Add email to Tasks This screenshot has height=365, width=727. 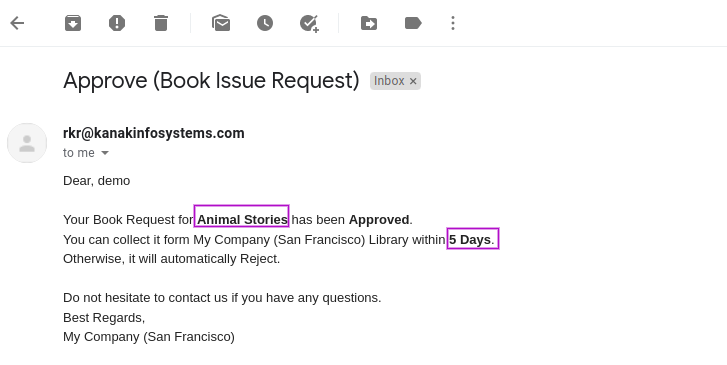(x=309, y=23)
